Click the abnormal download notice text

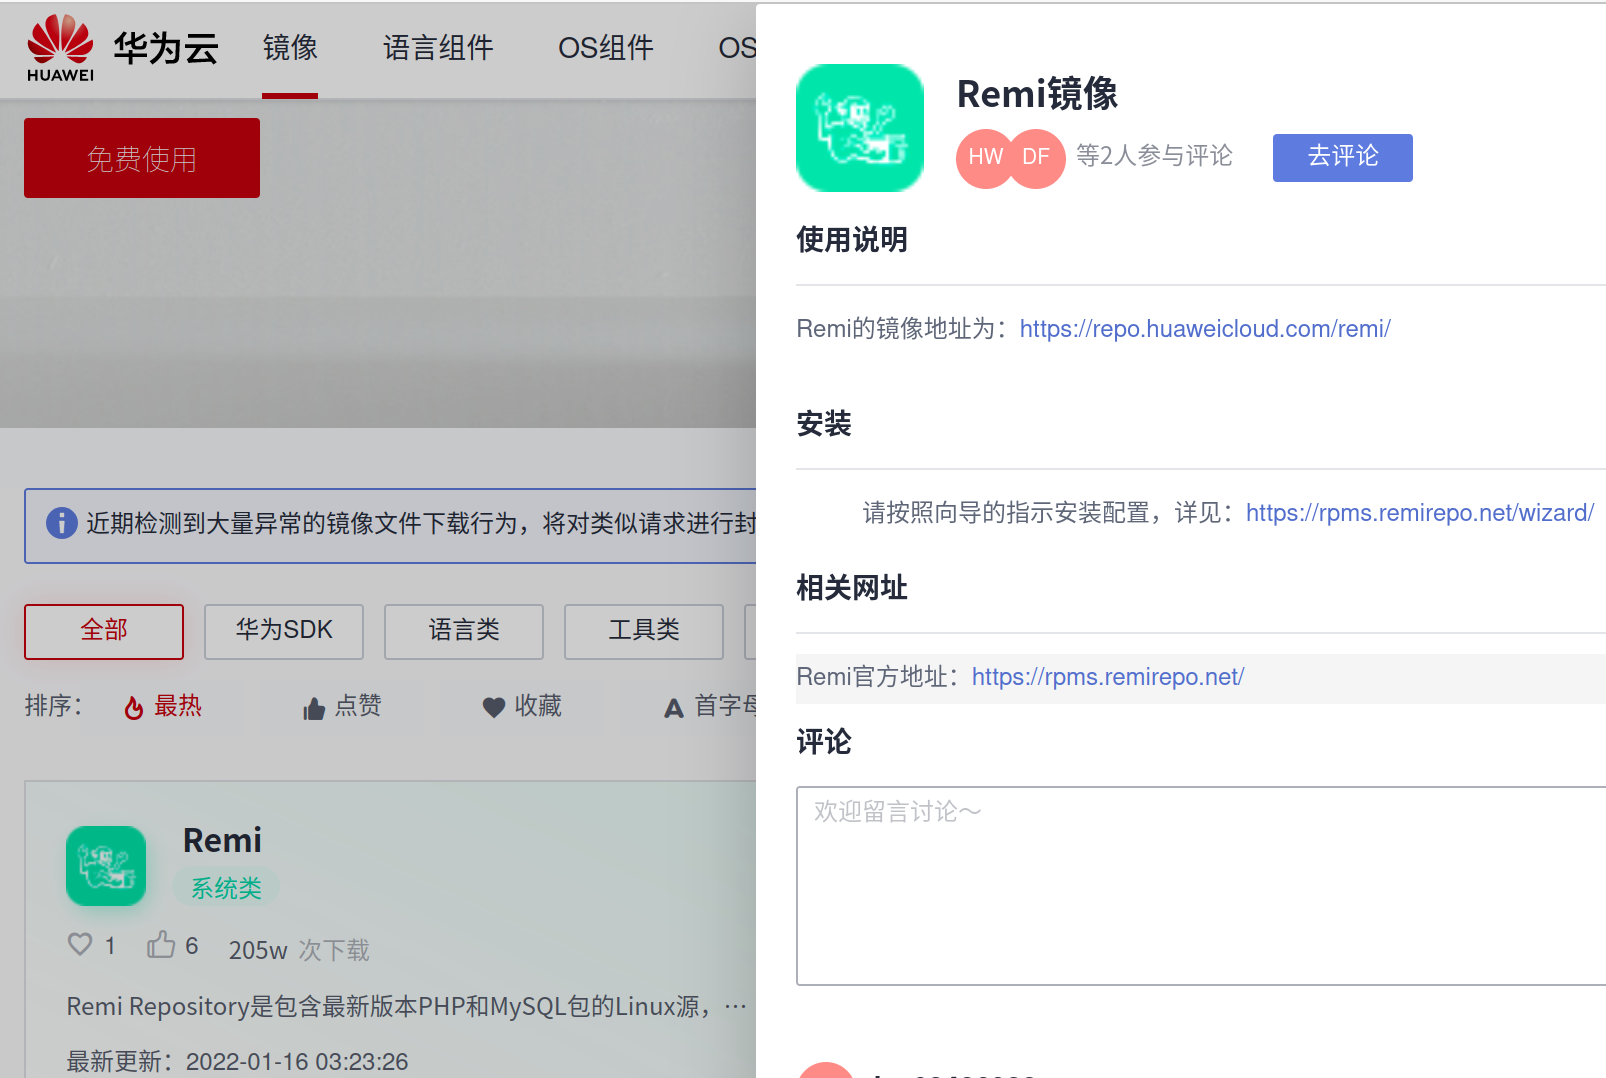pyautogui.click(x=420, y=523)
